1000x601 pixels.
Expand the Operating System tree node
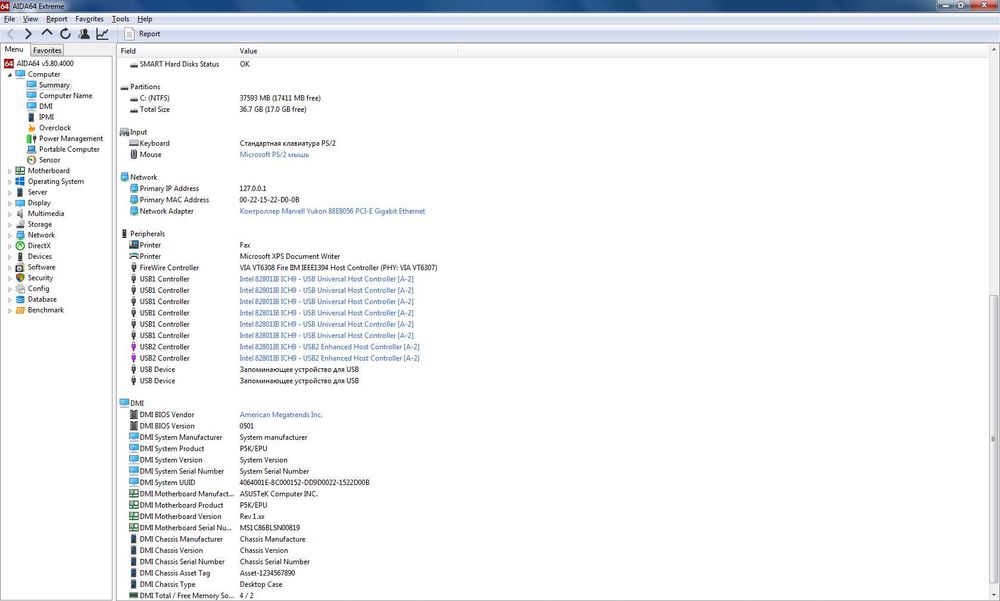[x=10, y=182]
